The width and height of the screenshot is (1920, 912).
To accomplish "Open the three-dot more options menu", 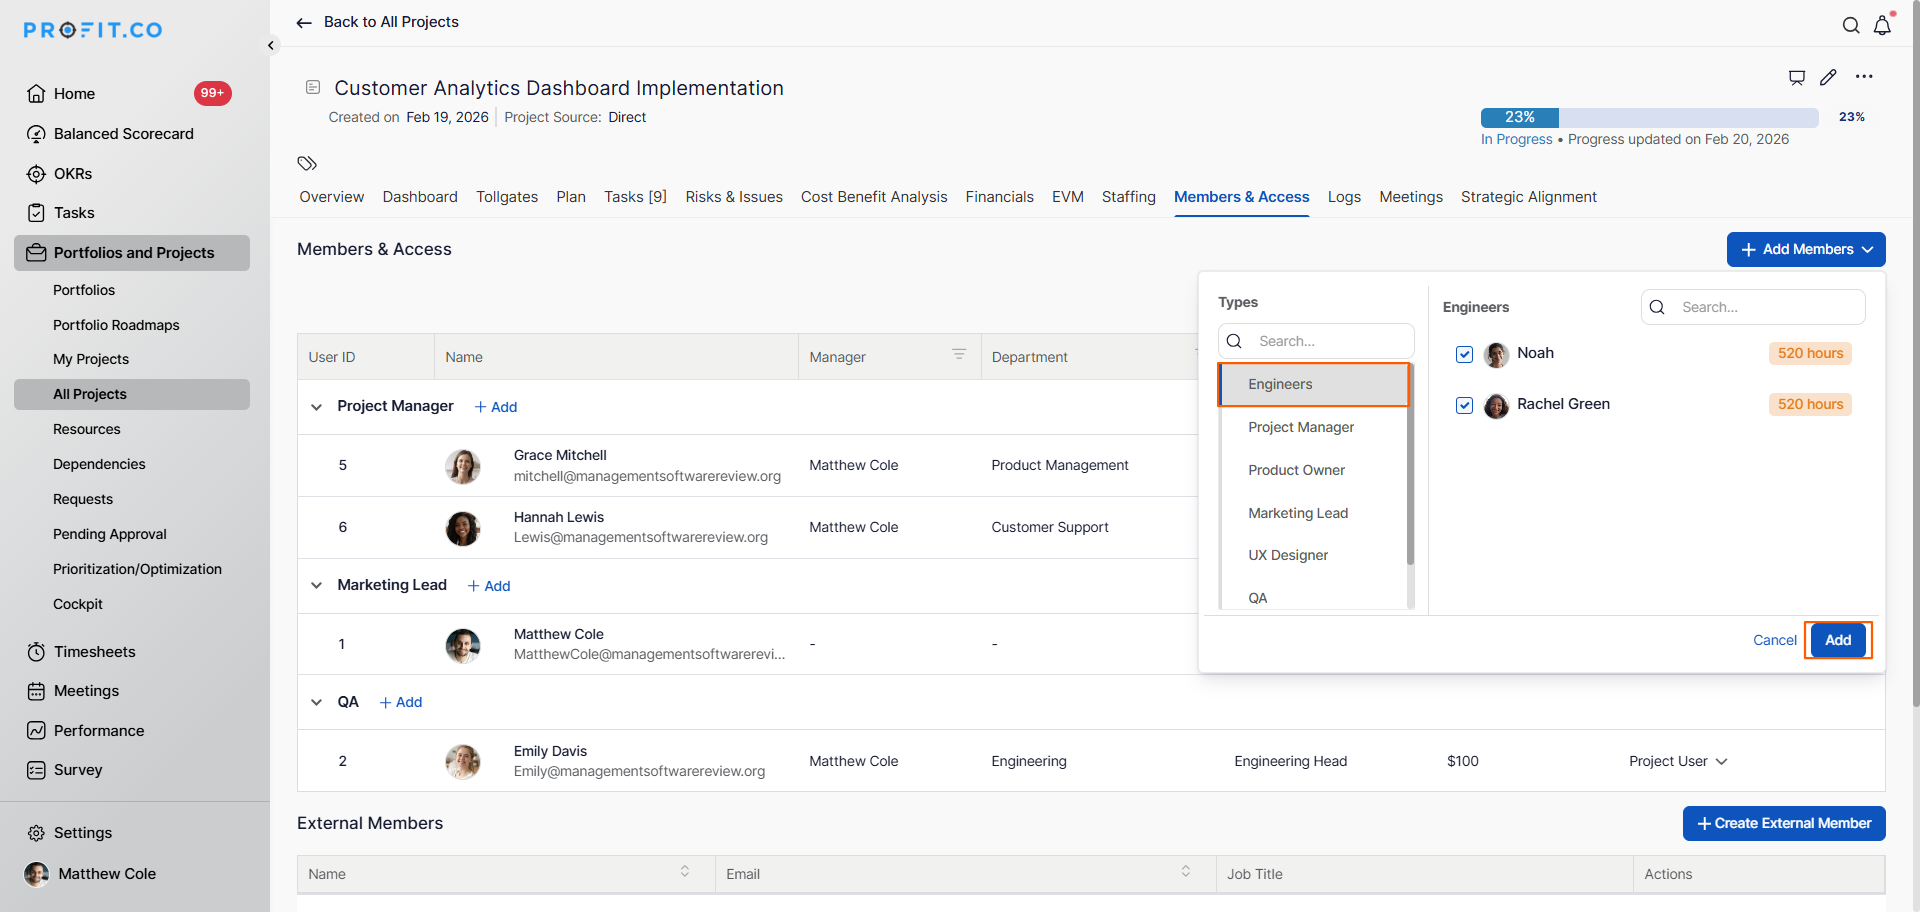I will [x=1864, y=77].
